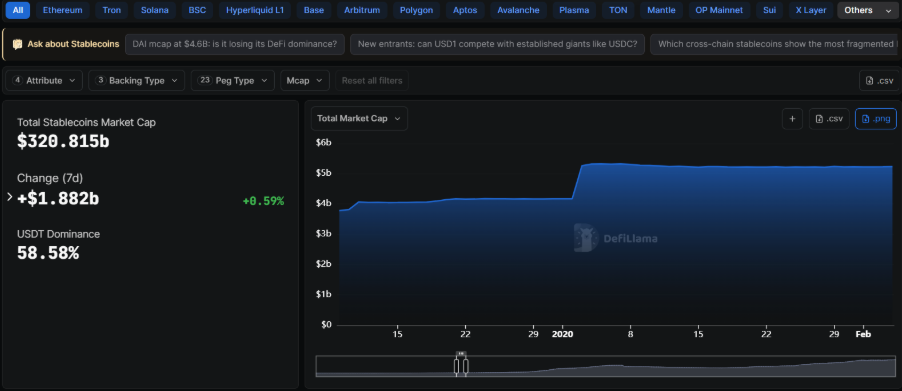Click the Ask about Stablecoins icon

[x=18, y=44]
